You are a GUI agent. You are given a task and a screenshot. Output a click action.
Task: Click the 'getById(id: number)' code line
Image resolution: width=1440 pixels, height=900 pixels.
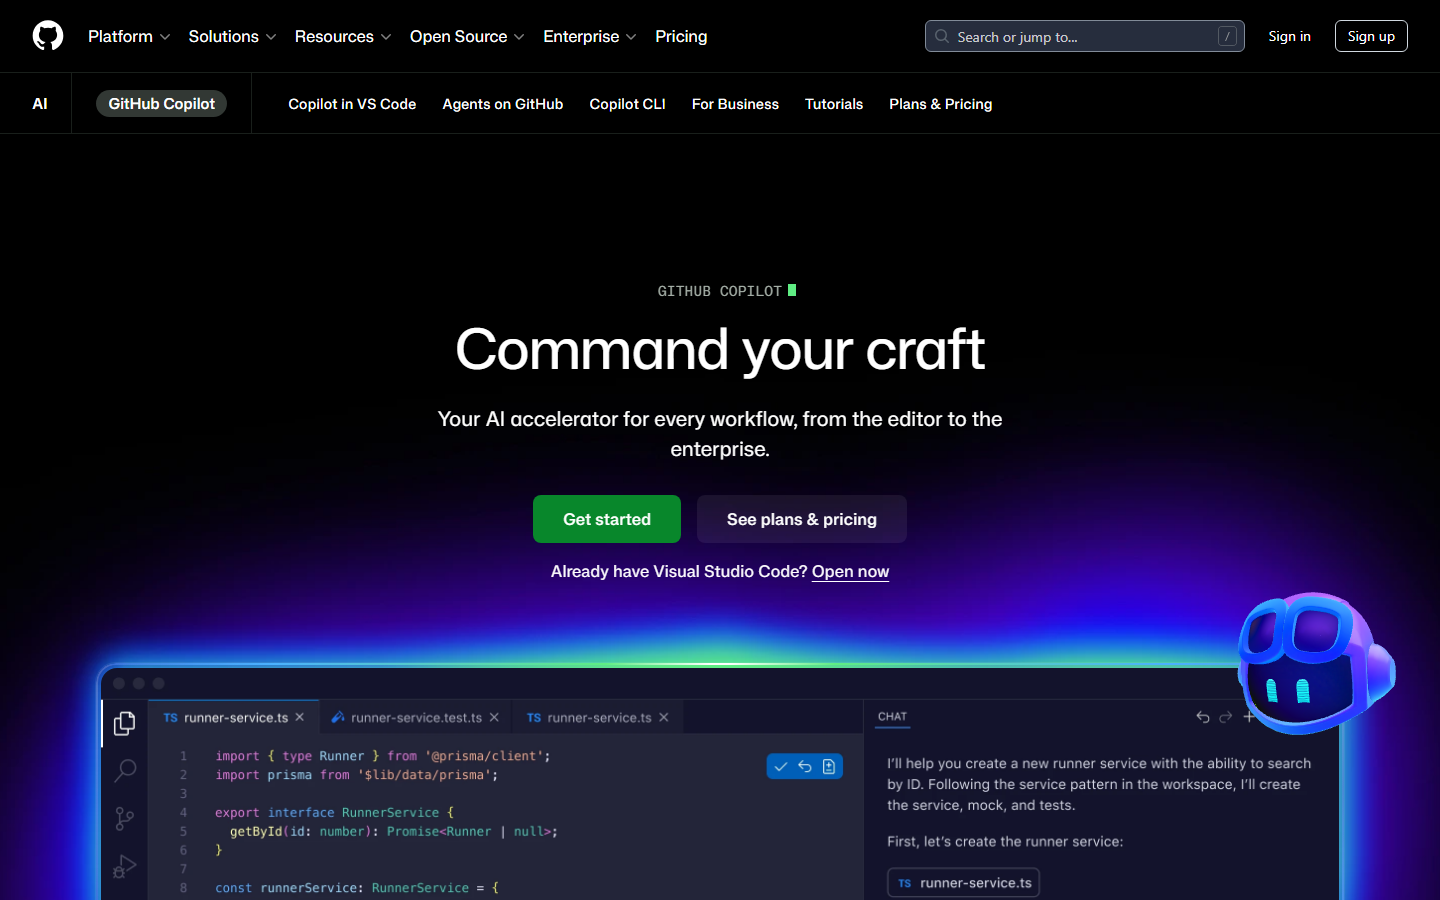394,832
